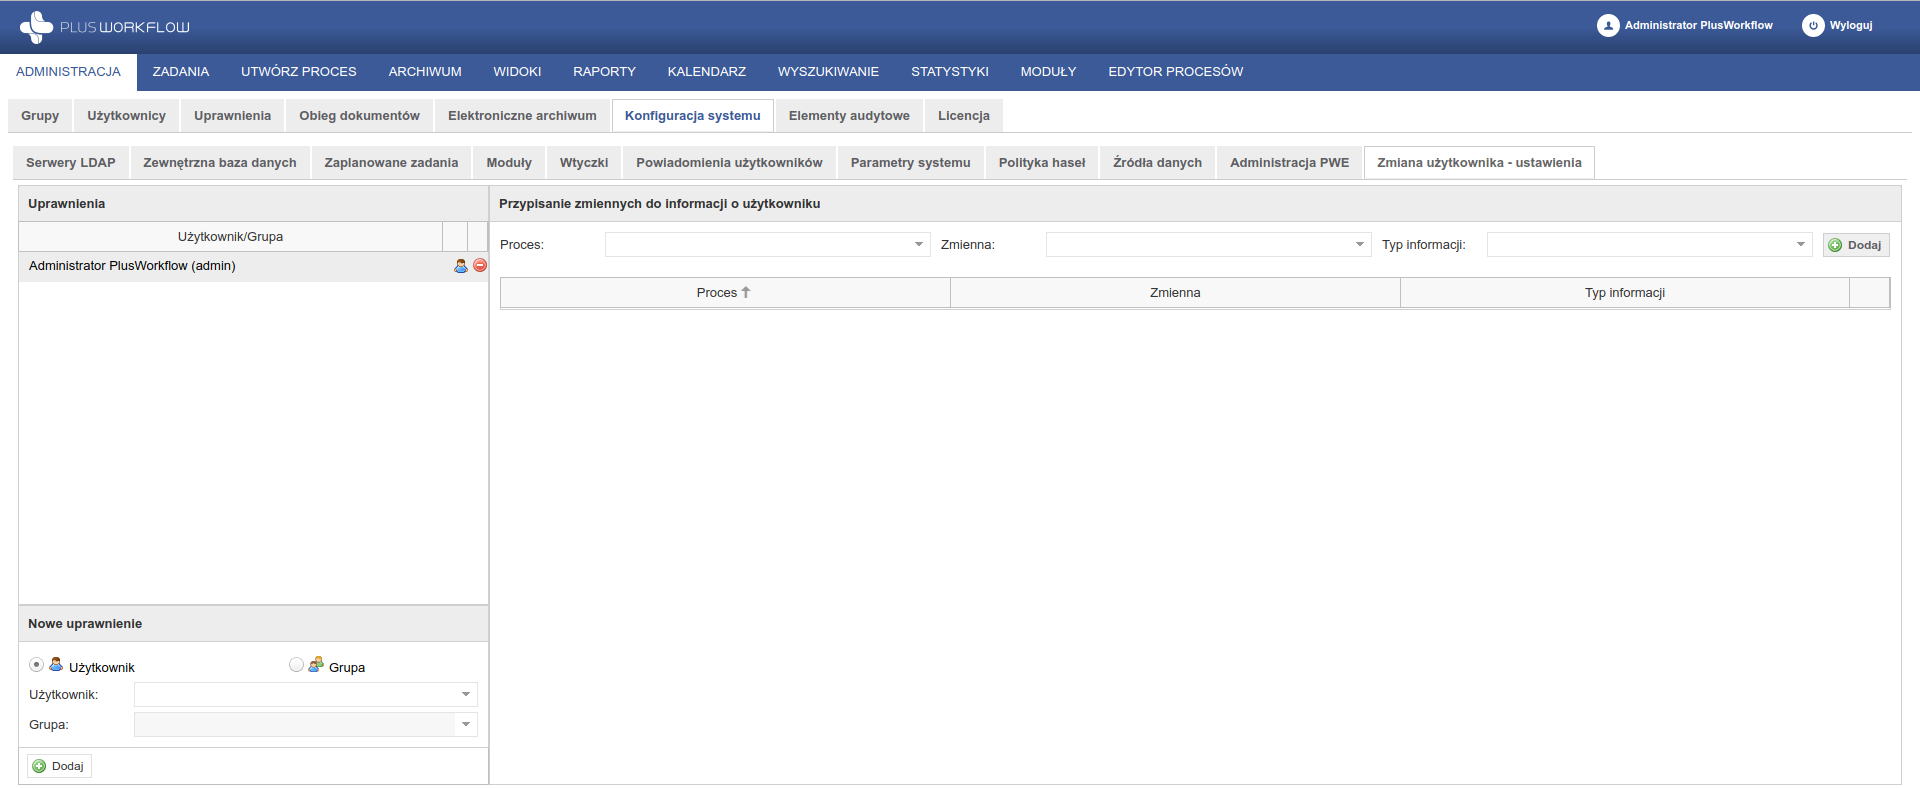The width and height of the screenshot is (1920, 788).
Task: Open the Parametry systemu tab
Action: pyautogui.click(x=910, y=163)
